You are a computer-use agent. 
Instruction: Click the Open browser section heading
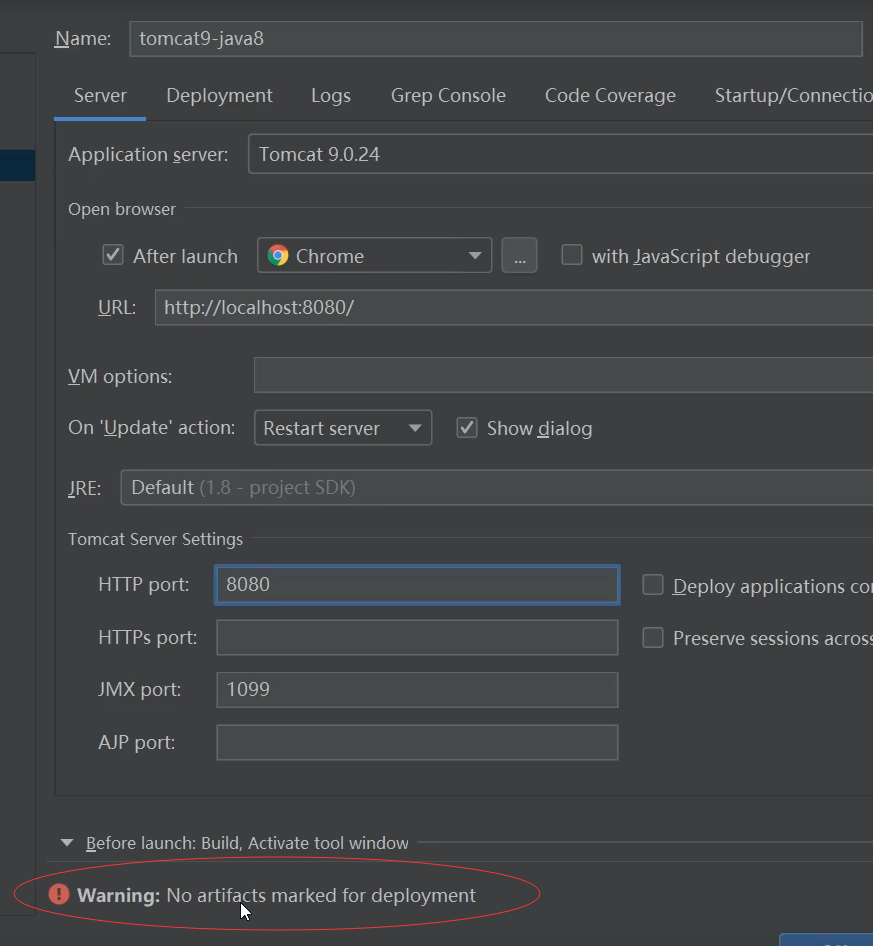pyautogui.click(x=122, y=209)
